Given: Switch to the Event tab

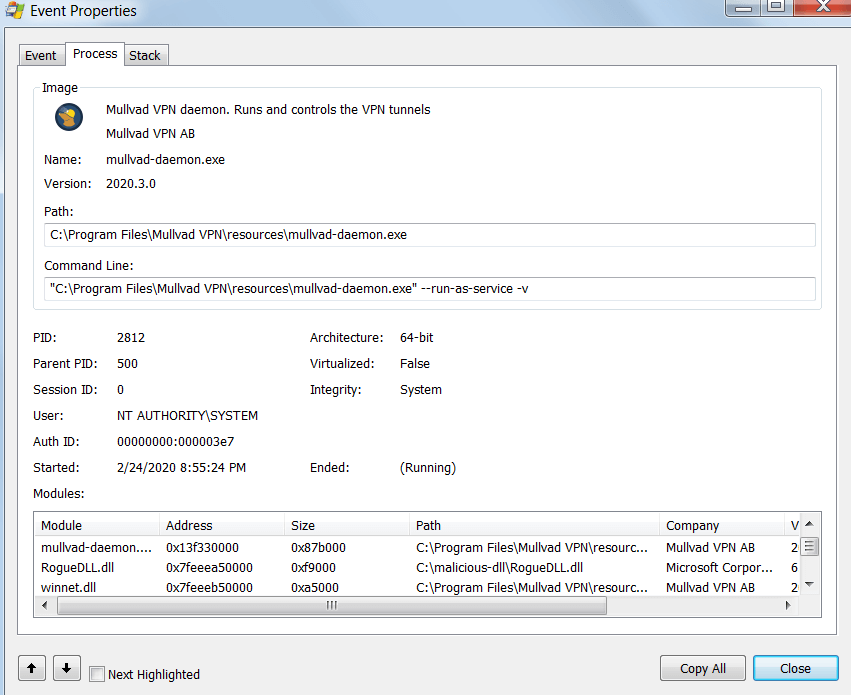Looking at the screenshot, I should 41,55.
